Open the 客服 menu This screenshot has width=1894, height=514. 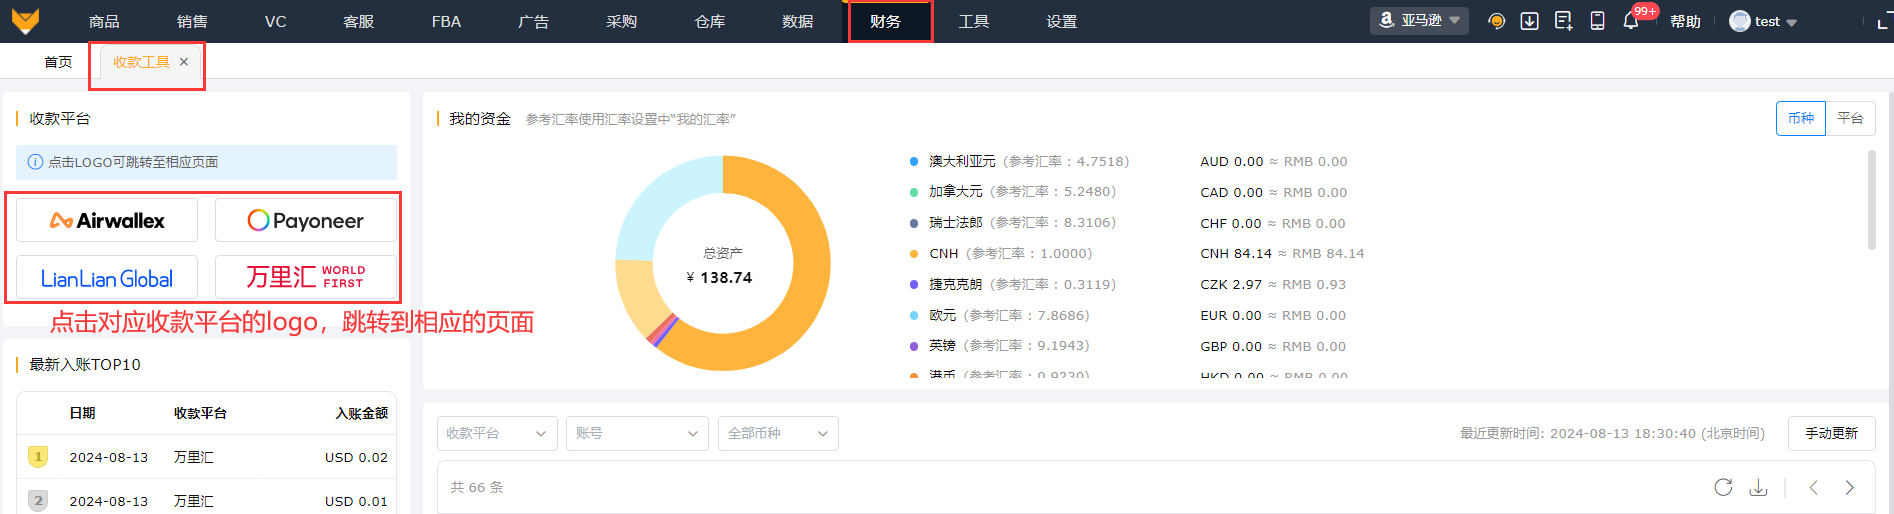point(358,21)
